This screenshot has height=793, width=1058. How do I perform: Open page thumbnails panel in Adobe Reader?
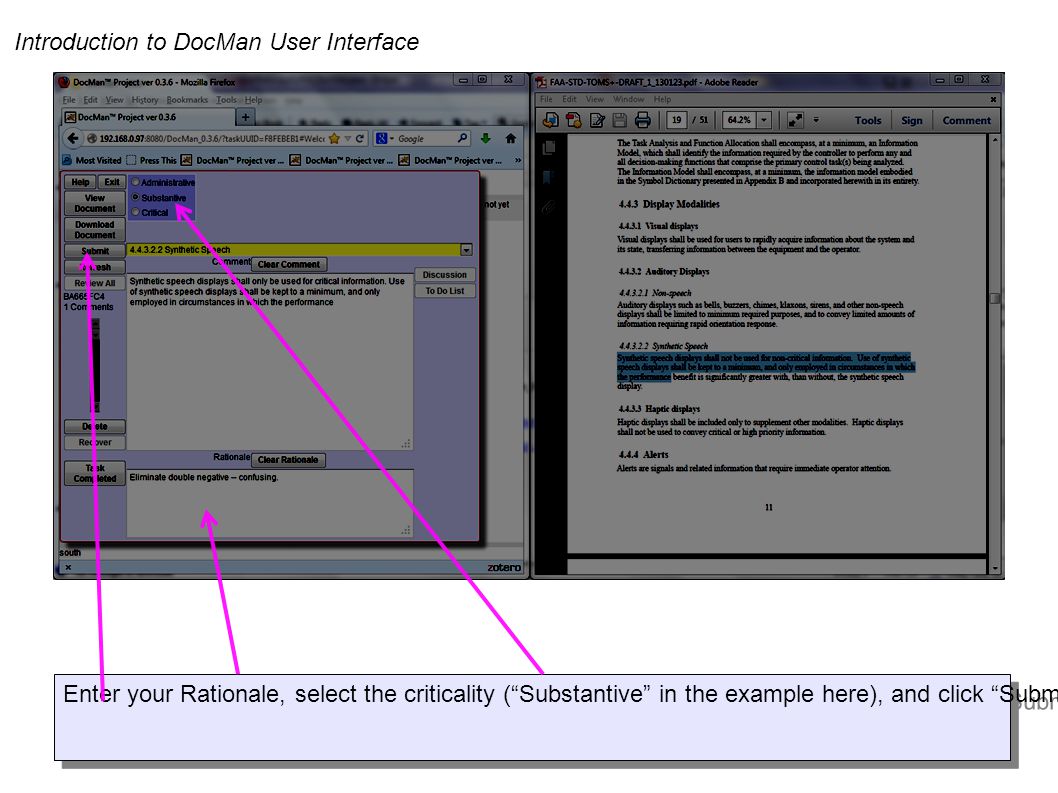[x=549, y=147]
